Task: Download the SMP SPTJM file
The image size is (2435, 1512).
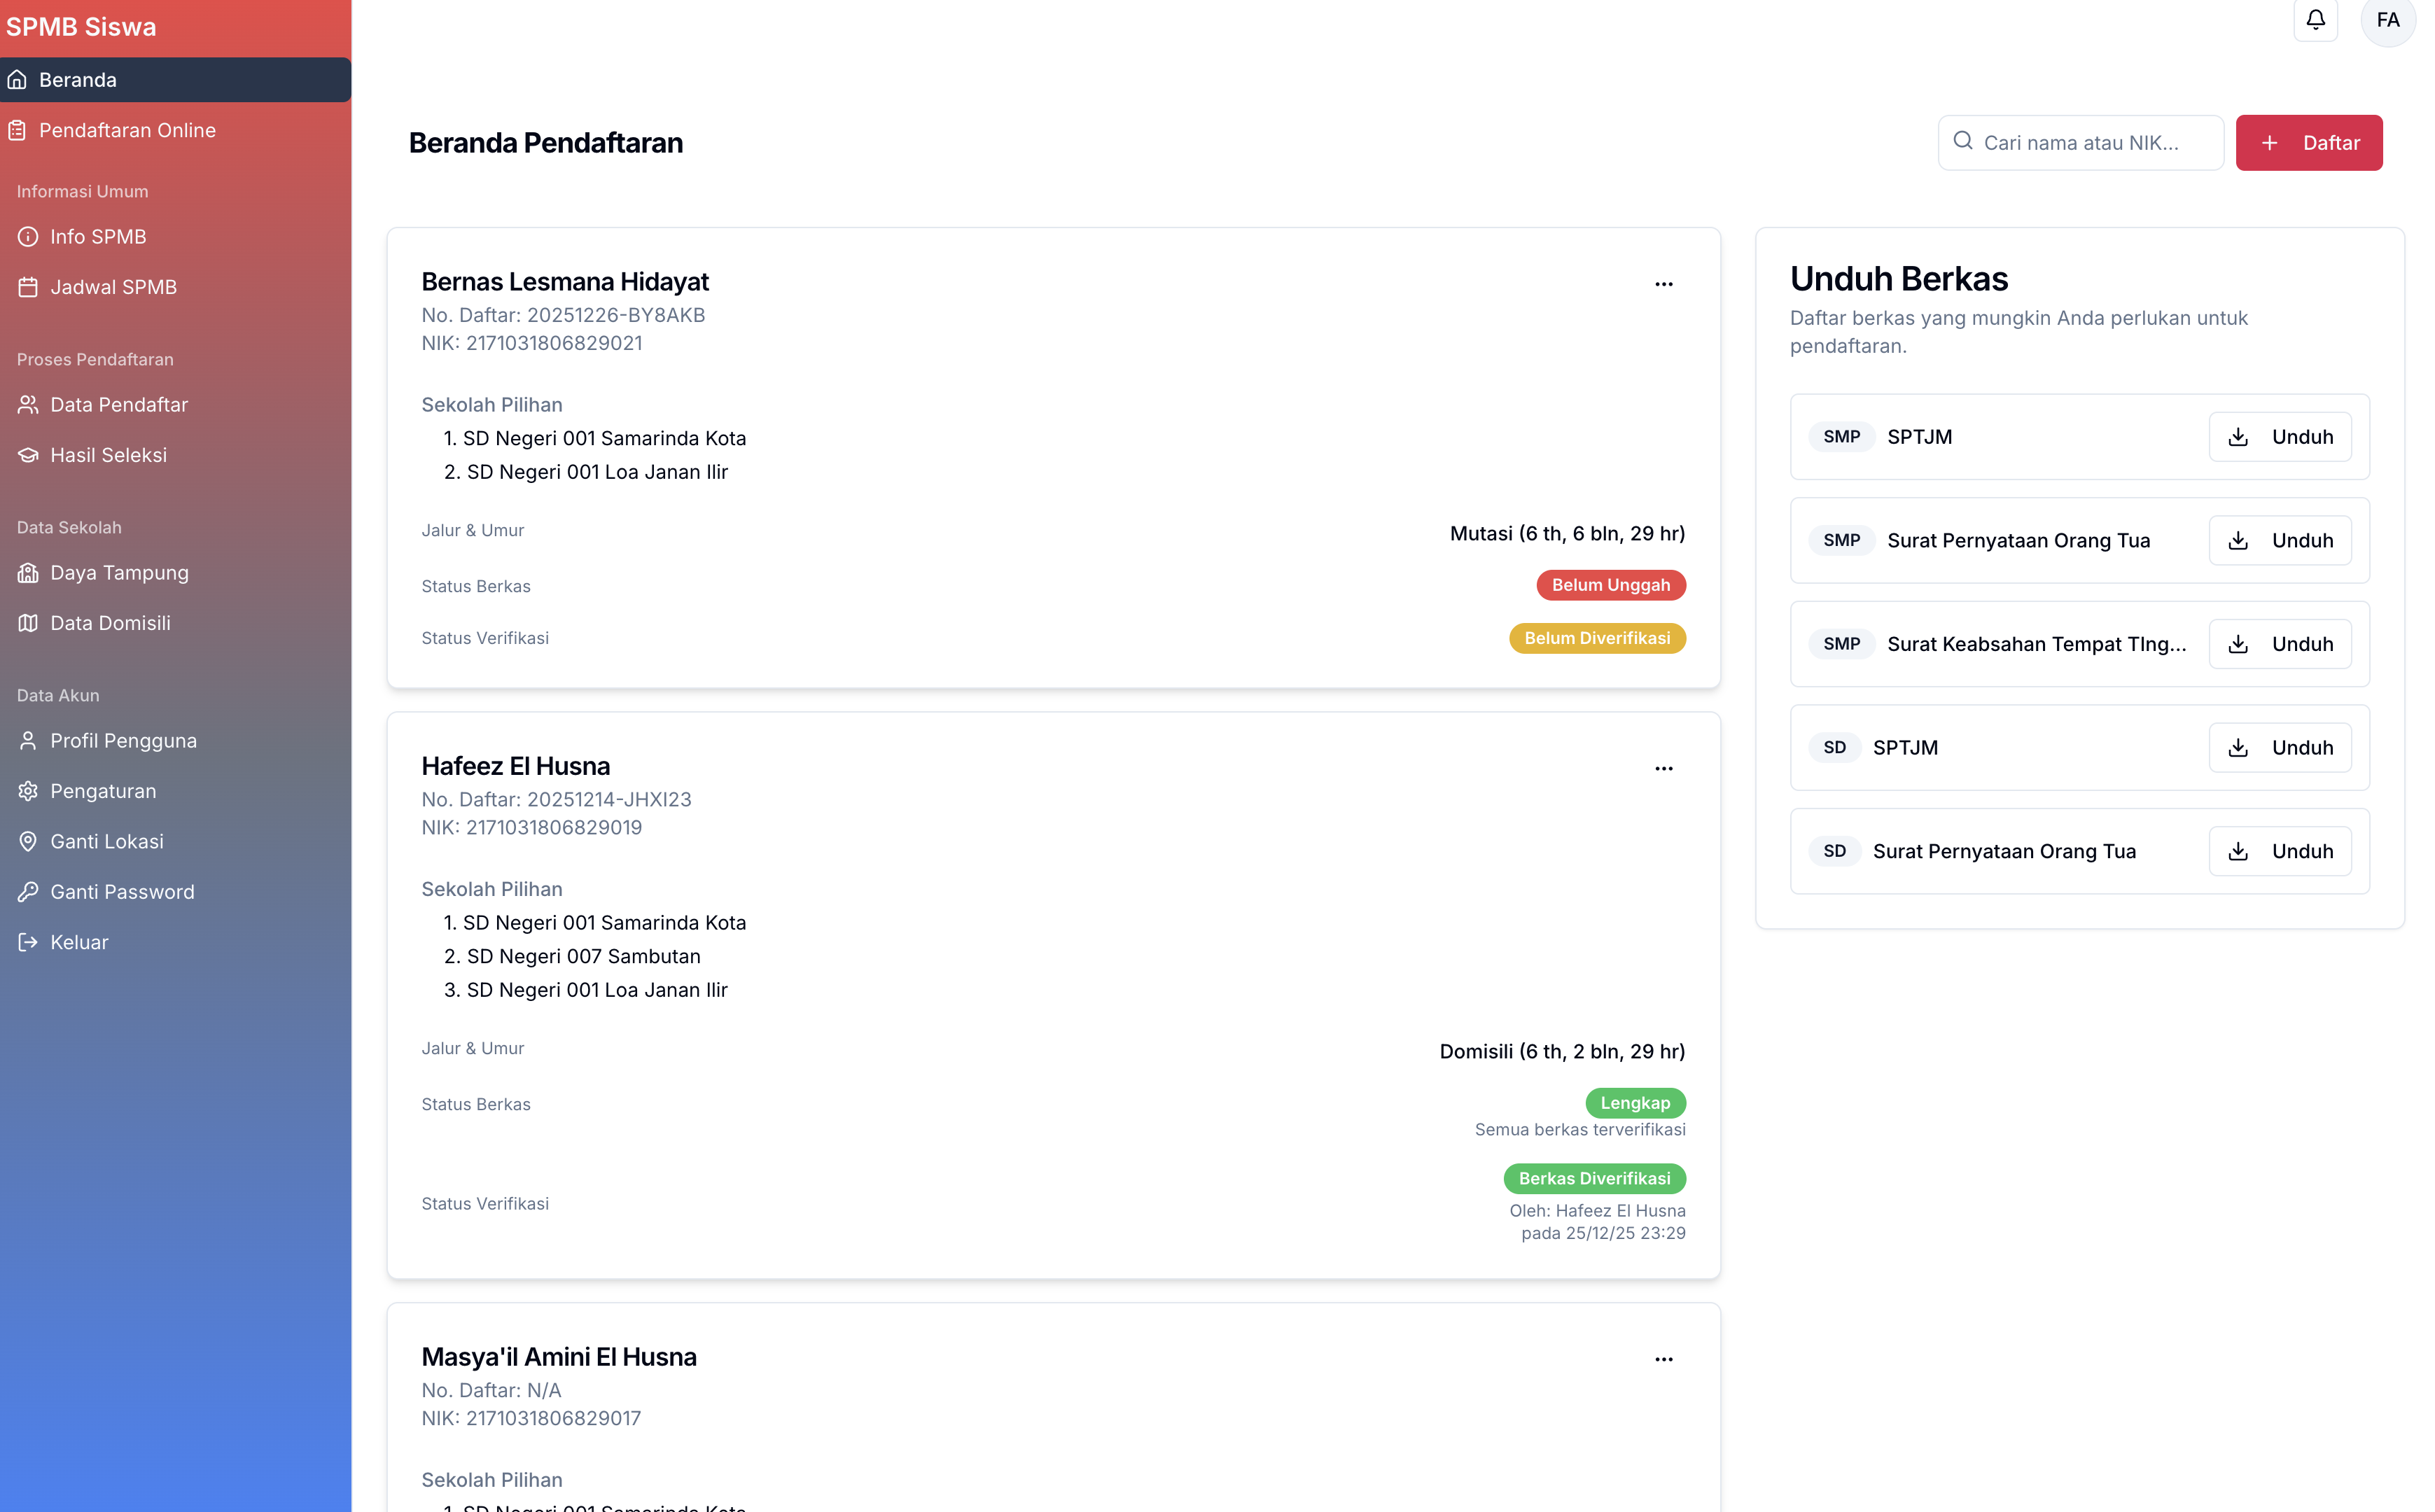Action: click(2279, 437)
